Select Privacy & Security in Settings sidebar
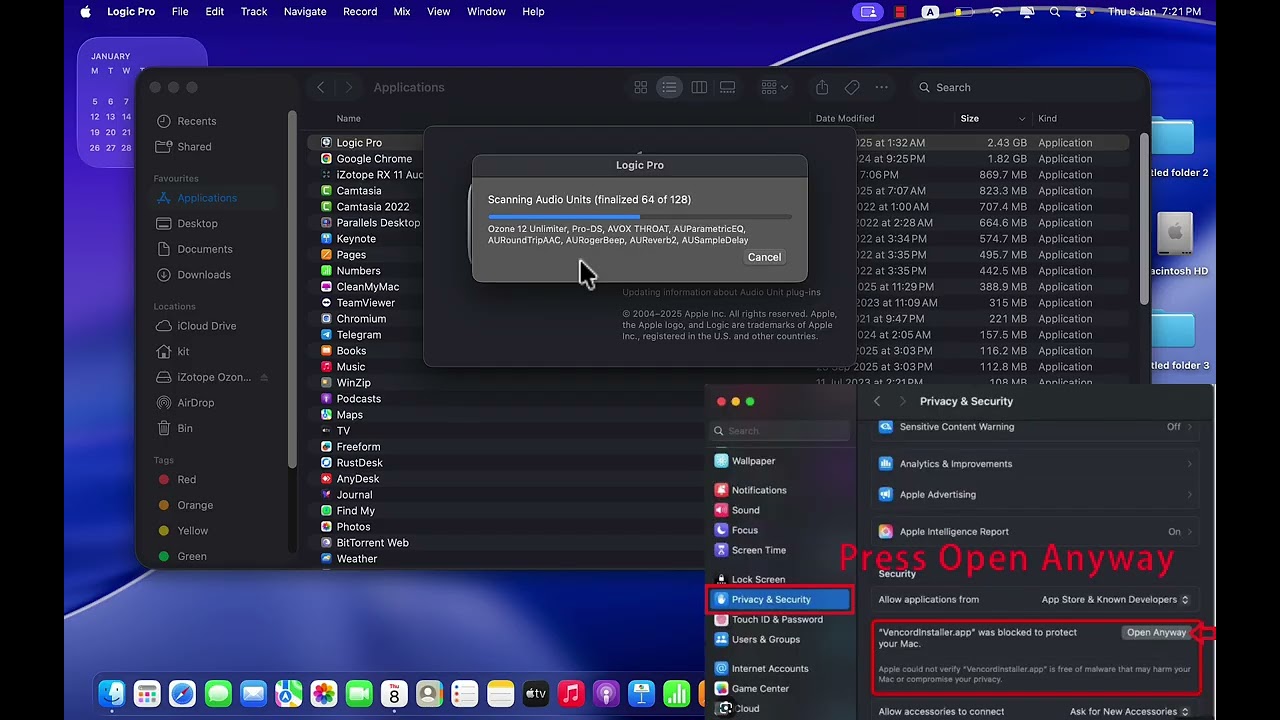The image size is (1280, 720). [779, 600]
